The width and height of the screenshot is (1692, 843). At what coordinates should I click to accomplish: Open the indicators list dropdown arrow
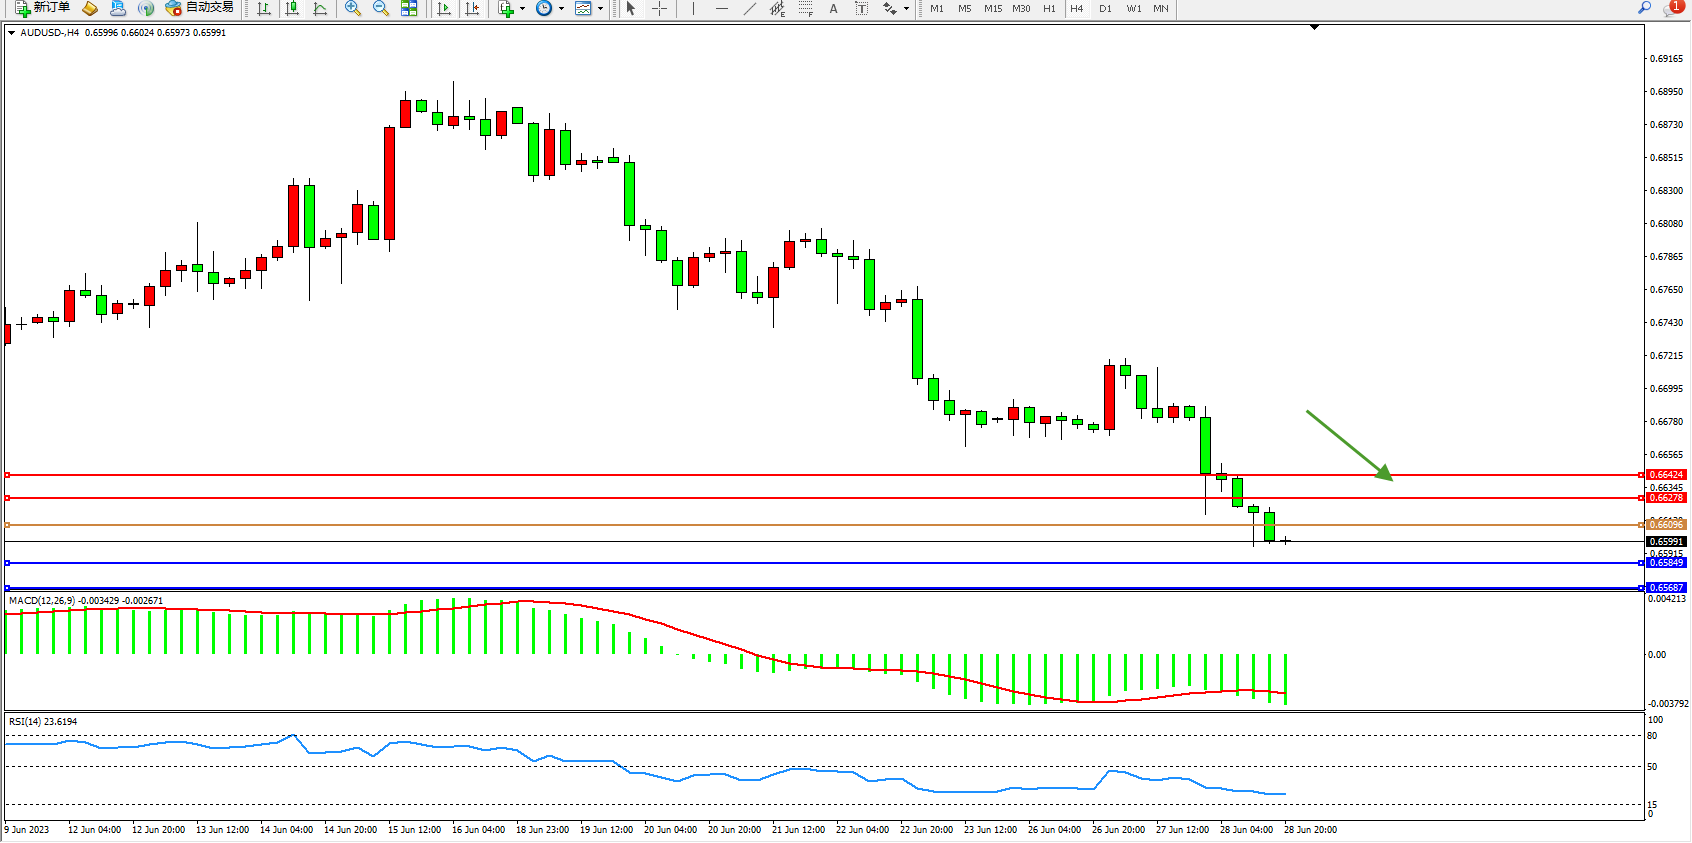(x=522, y=8)
